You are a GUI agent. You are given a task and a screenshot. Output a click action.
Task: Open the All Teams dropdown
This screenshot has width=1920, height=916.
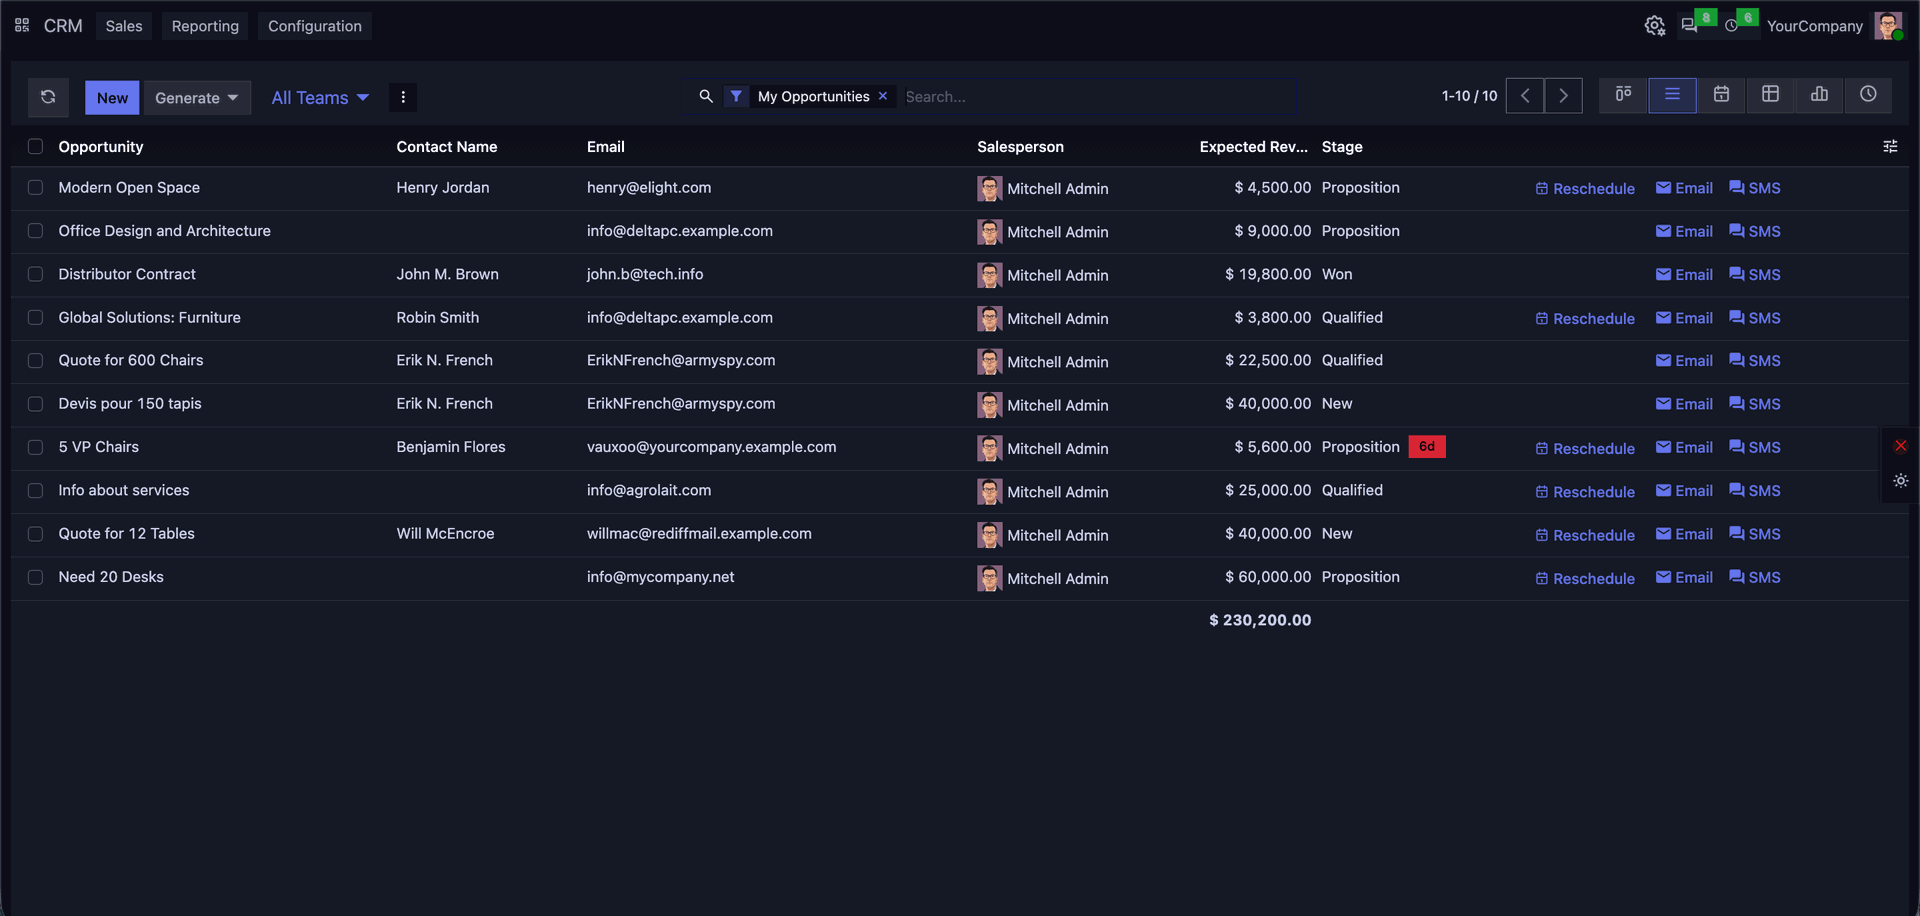click(320, 97)
